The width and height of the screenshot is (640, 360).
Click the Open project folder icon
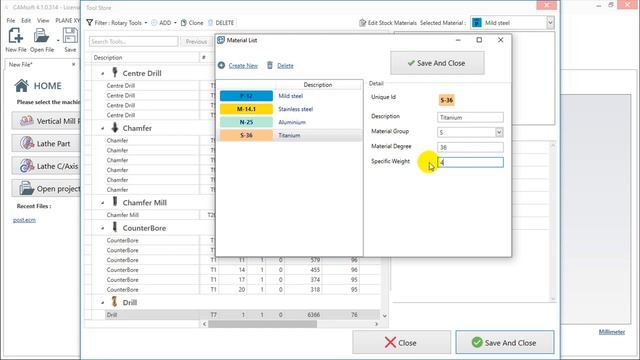(27, 189)
